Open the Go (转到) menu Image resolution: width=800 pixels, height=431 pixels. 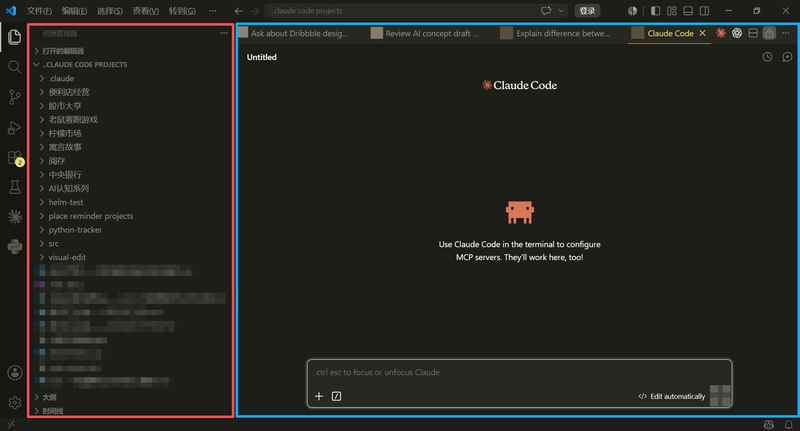coord(182,11)
